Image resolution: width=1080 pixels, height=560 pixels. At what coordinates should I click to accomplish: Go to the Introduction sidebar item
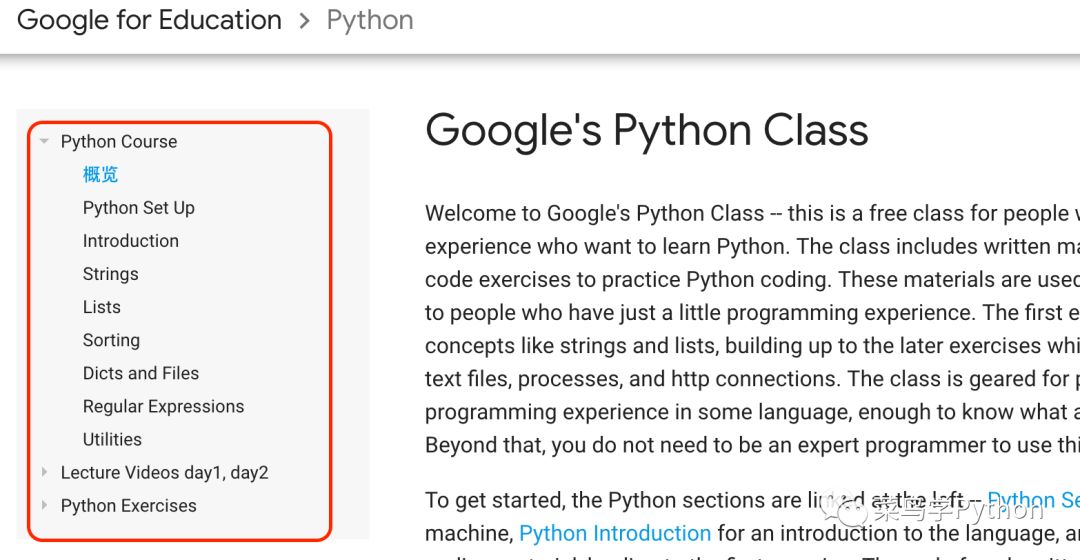coord(131,241)
